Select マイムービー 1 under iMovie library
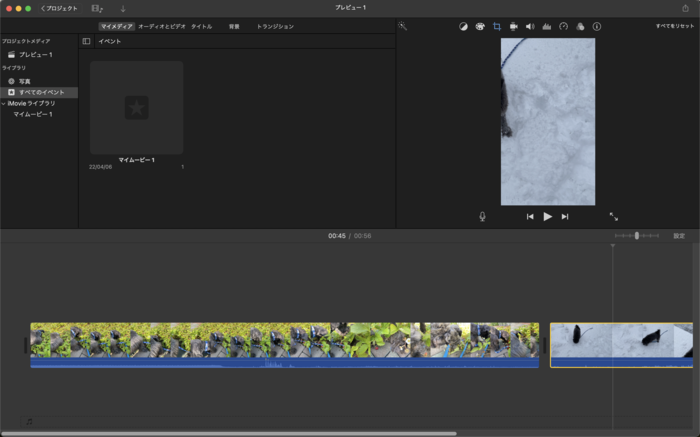 (33, 114)
